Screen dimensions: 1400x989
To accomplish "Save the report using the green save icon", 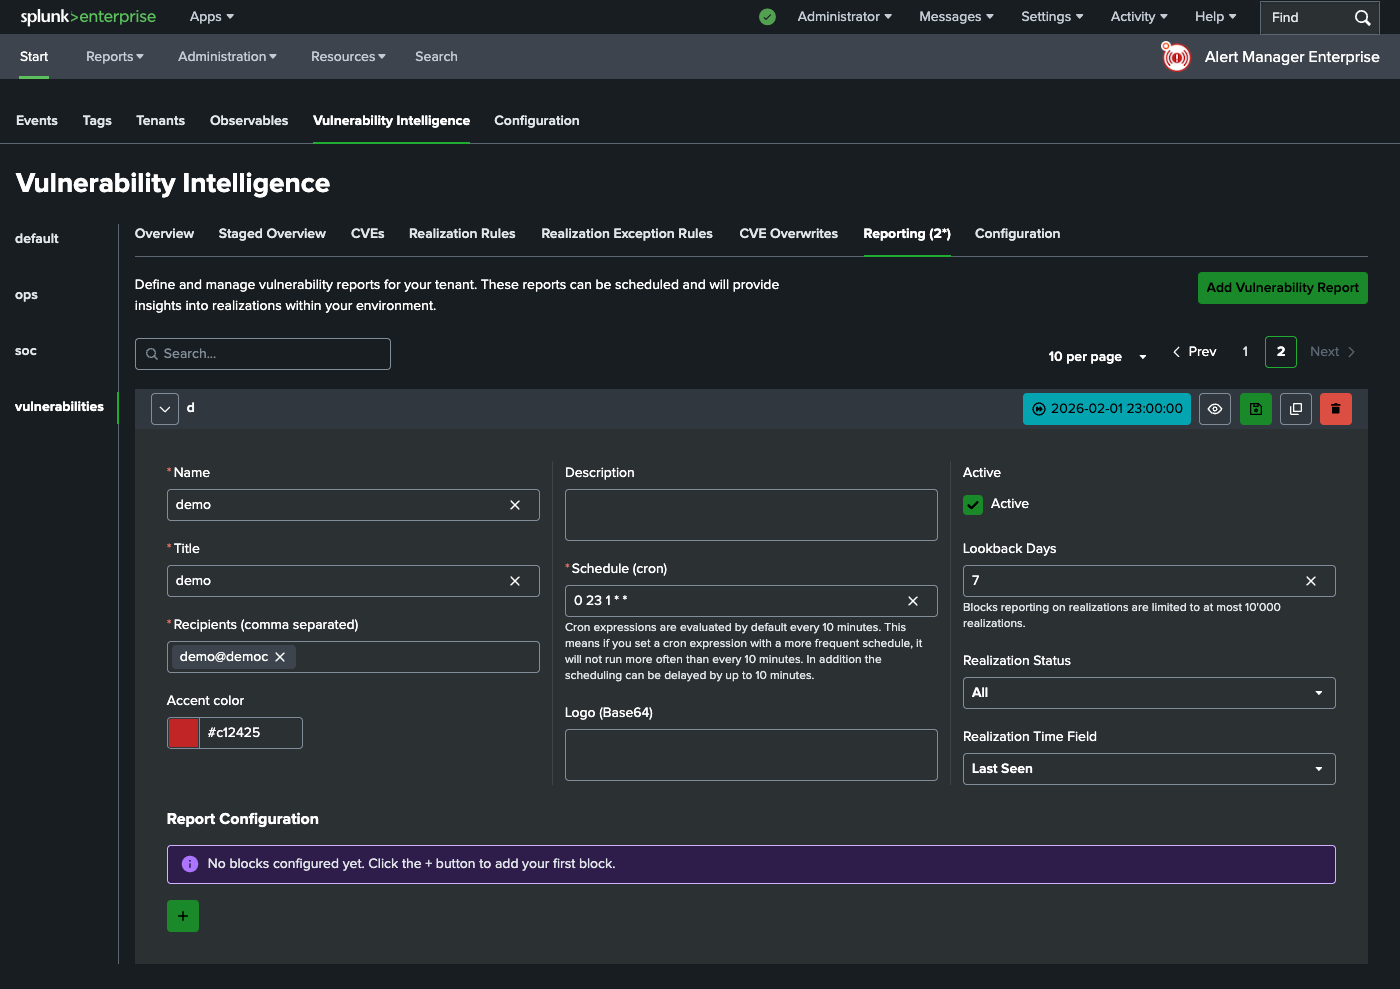I will pyautogui.click(x=1255, y=408).
